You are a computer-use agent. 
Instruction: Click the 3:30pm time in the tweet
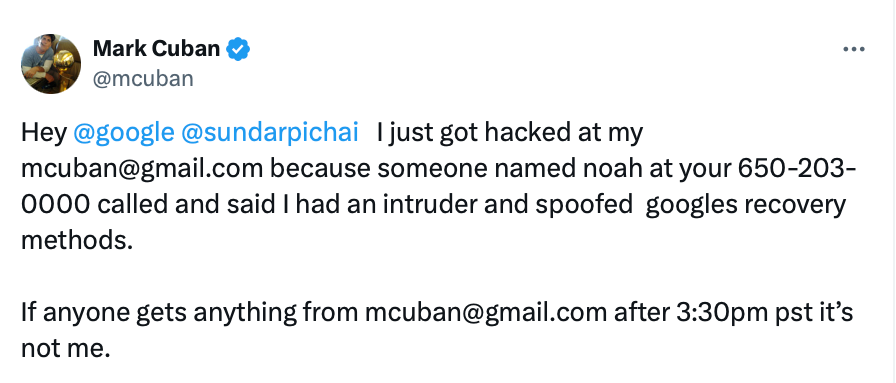tap(720, 313)
